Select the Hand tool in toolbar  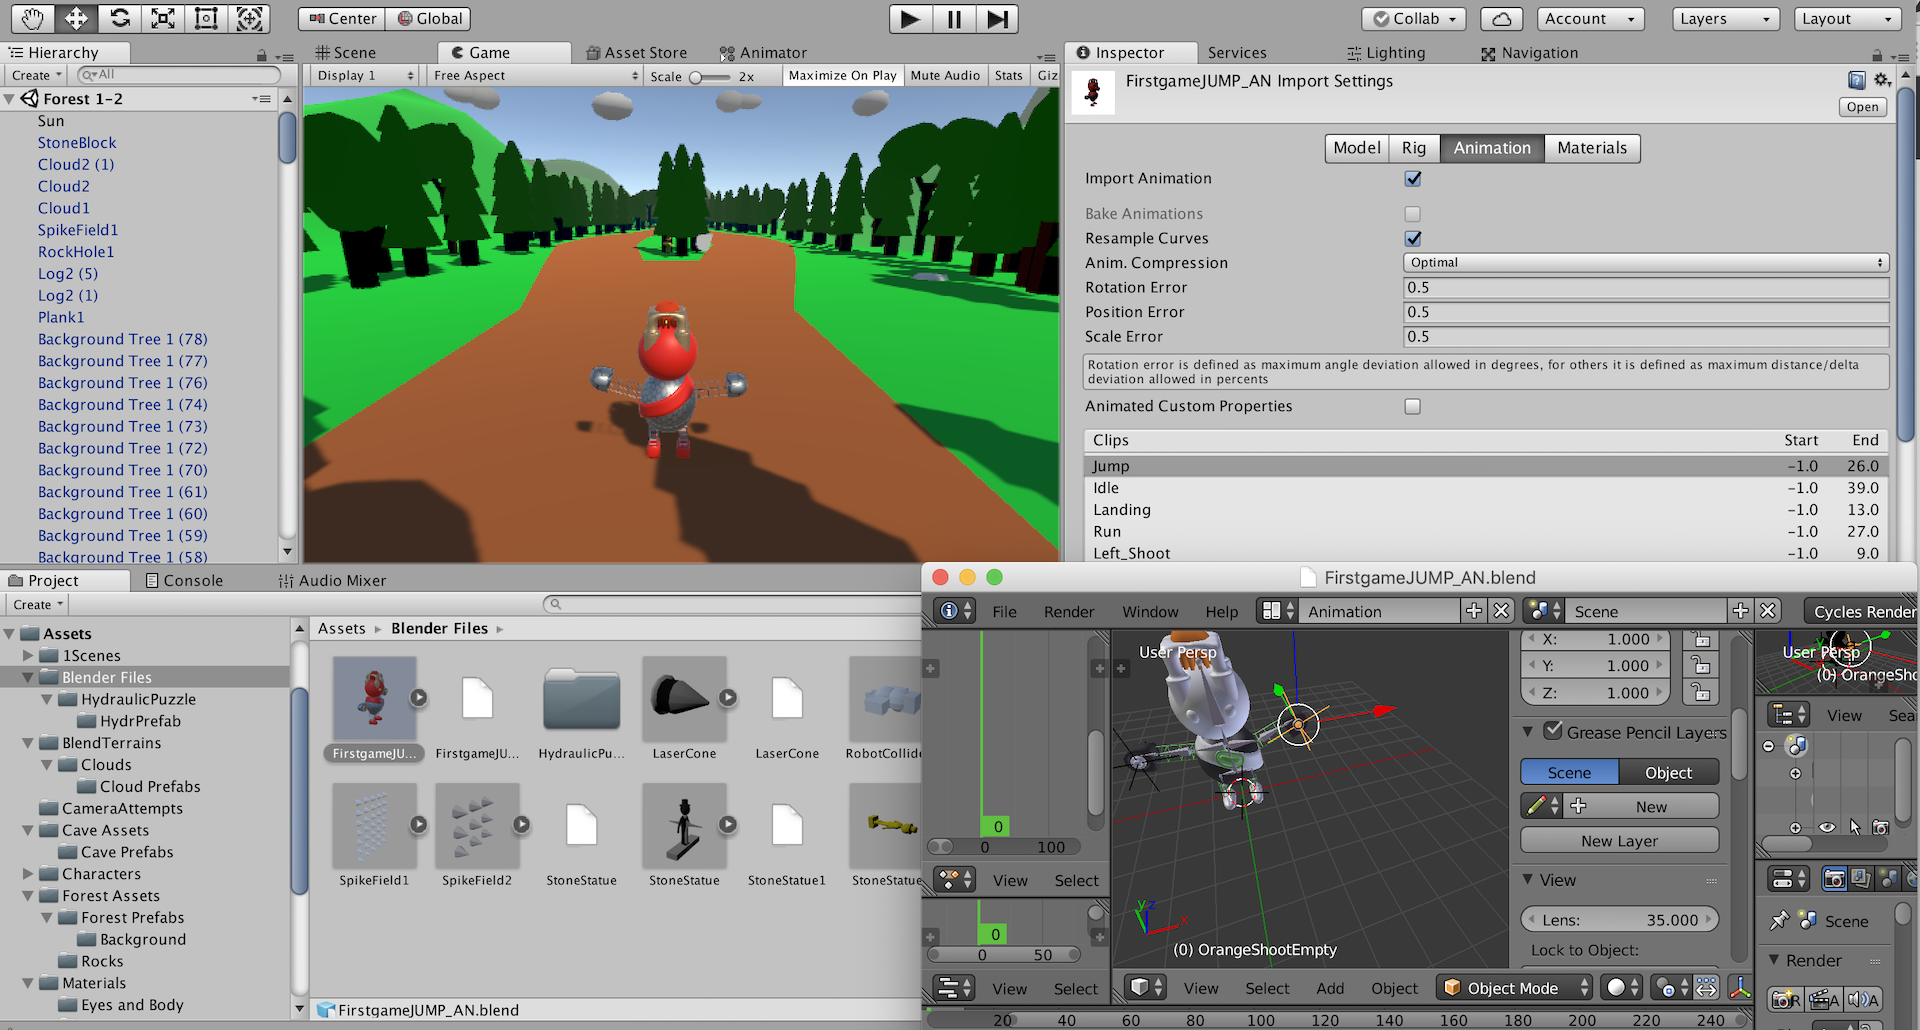click(x=32, y=18)
